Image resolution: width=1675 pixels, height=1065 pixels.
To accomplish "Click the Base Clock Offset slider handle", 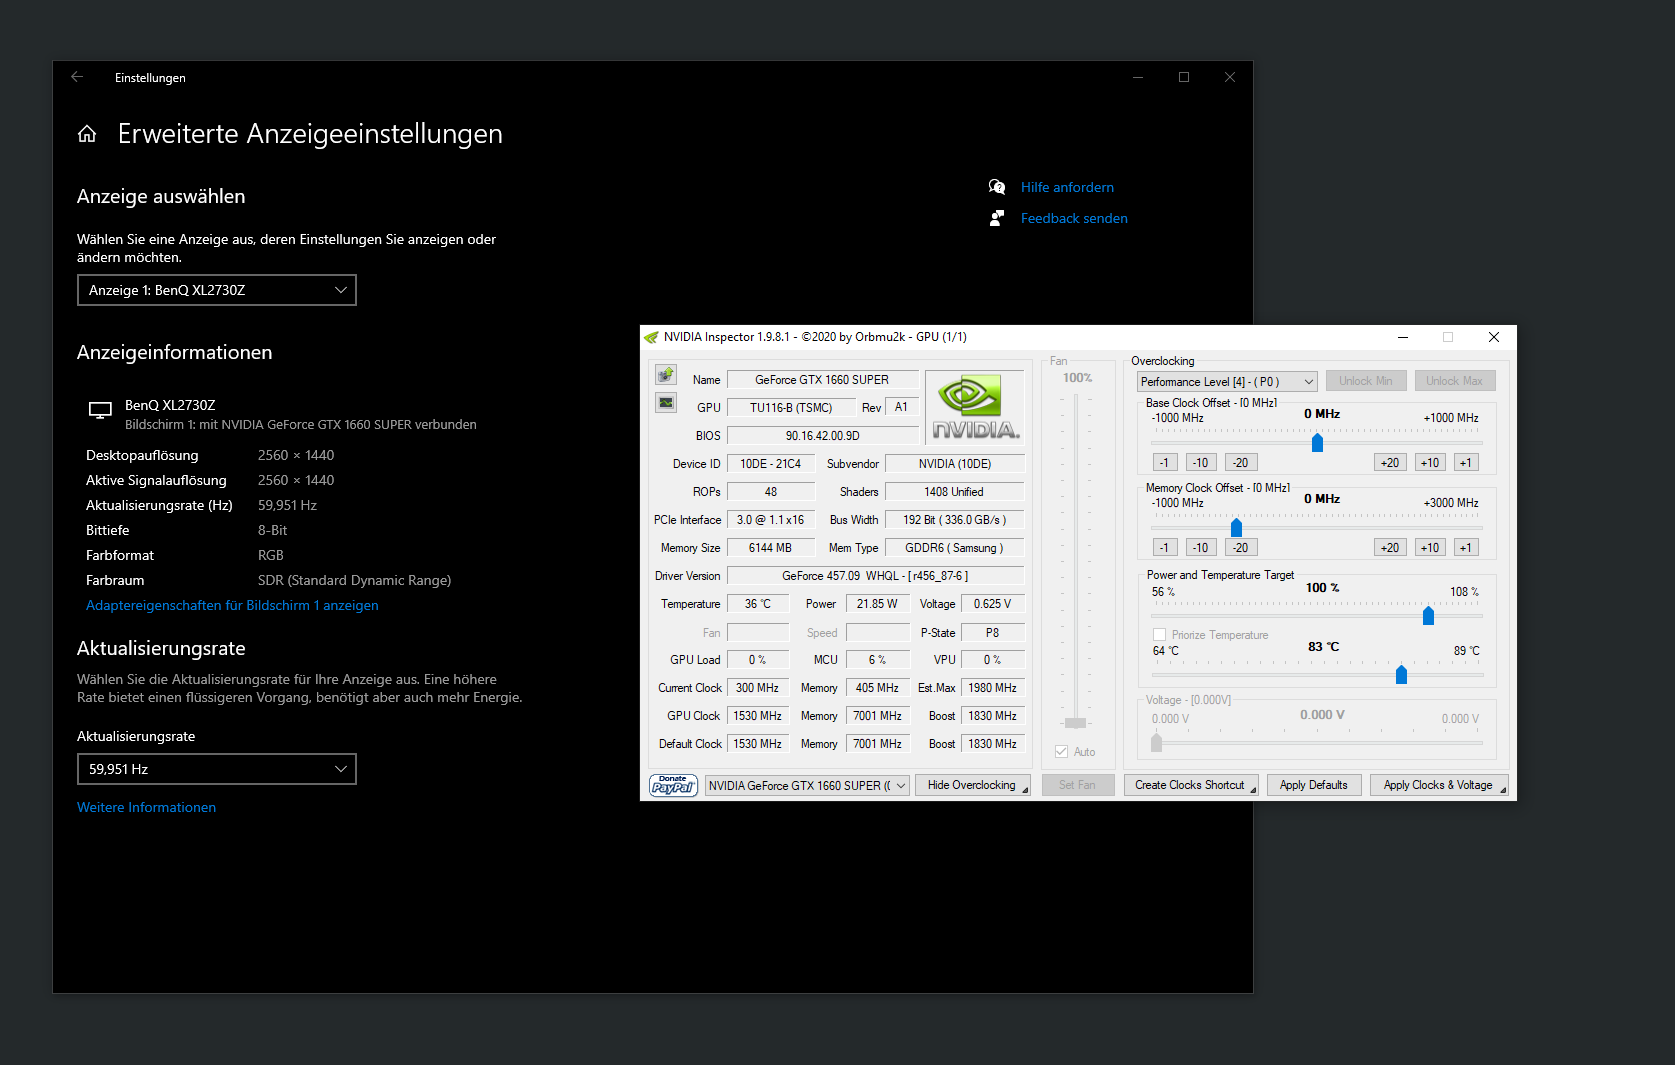I will click(1317, 442).
